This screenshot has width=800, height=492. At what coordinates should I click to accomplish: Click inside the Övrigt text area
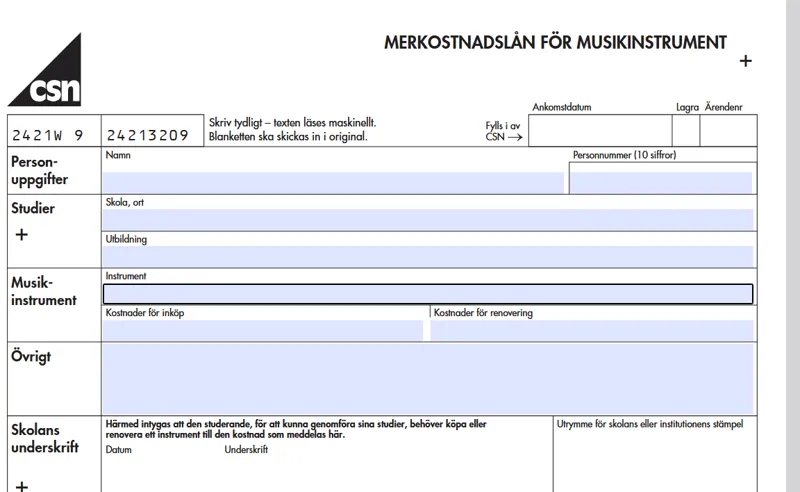[428, 378]
